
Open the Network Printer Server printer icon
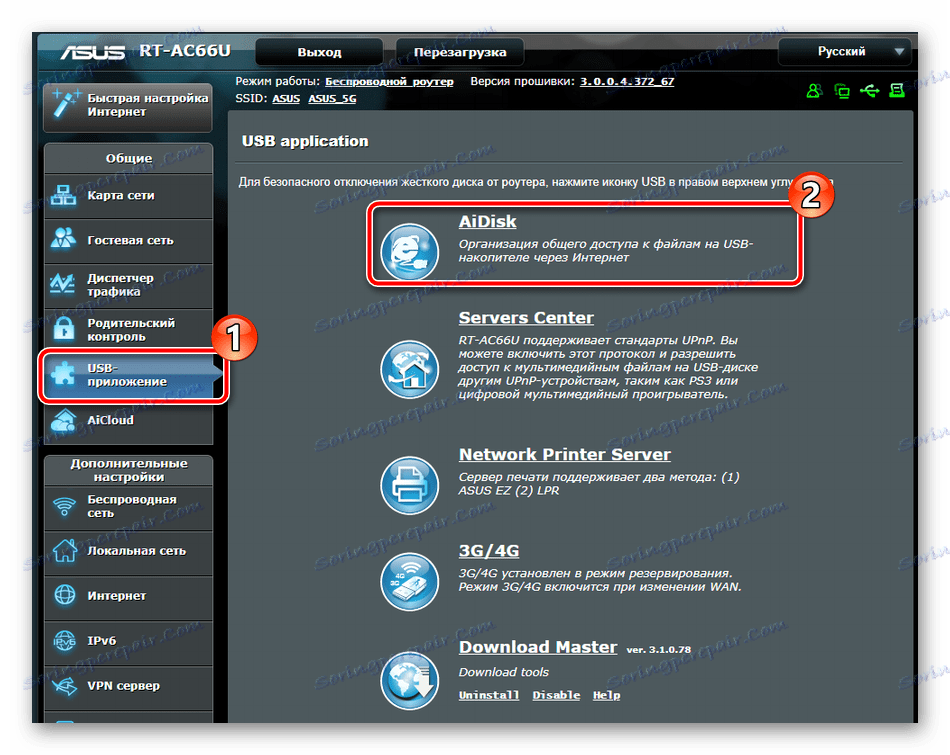[x=410, y=485]
